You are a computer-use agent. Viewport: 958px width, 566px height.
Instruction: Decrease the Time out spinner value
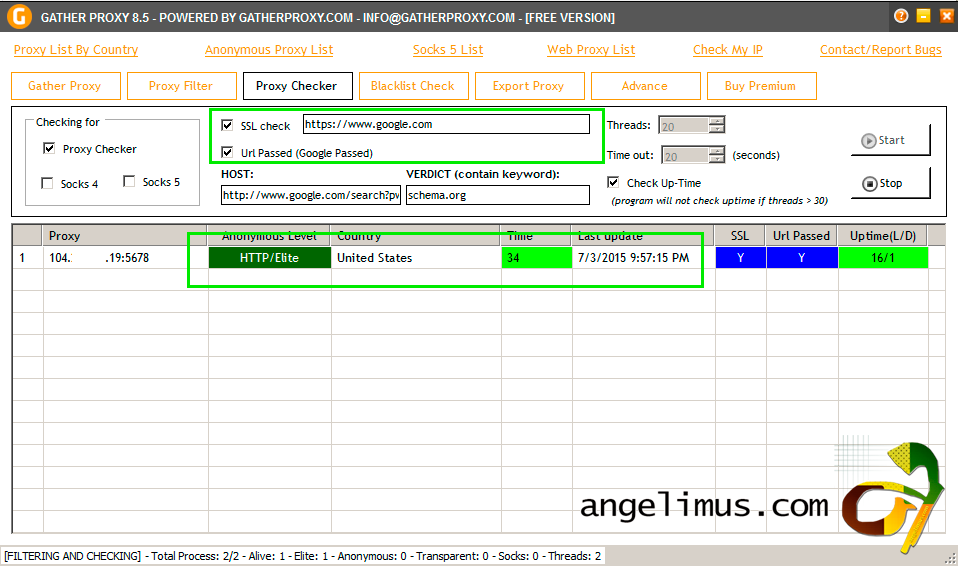tap(717, 159)
